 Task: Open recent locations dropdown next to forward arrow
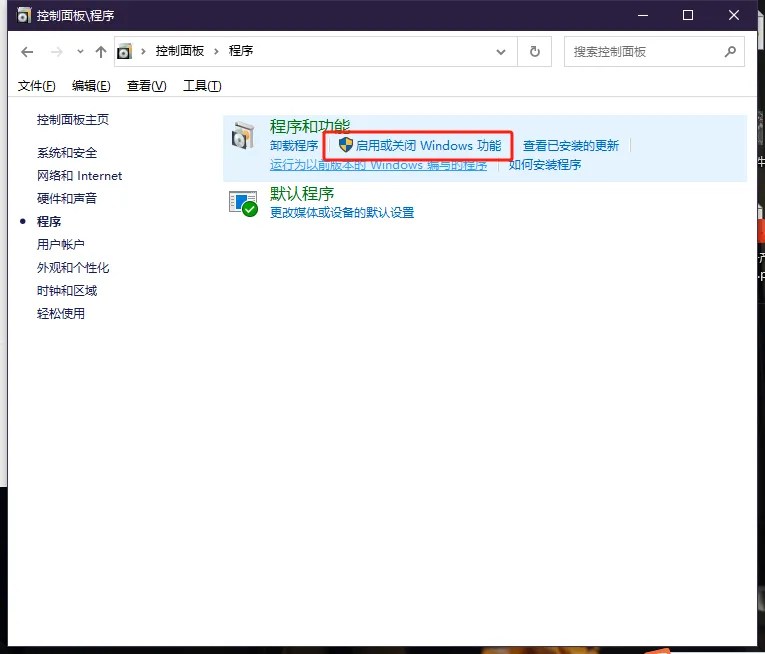(x=80, y=51)
